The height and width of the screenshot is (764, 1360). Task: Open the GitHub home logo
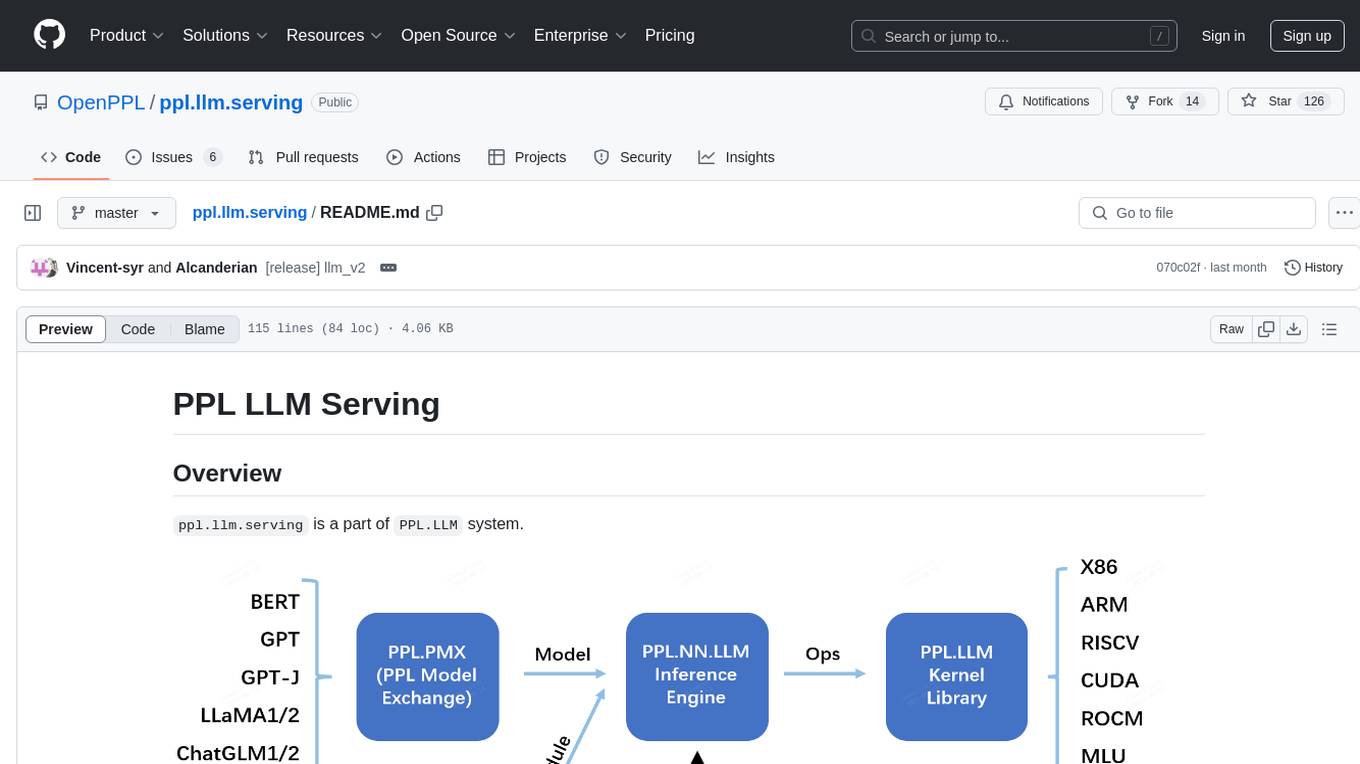(49, 35)
